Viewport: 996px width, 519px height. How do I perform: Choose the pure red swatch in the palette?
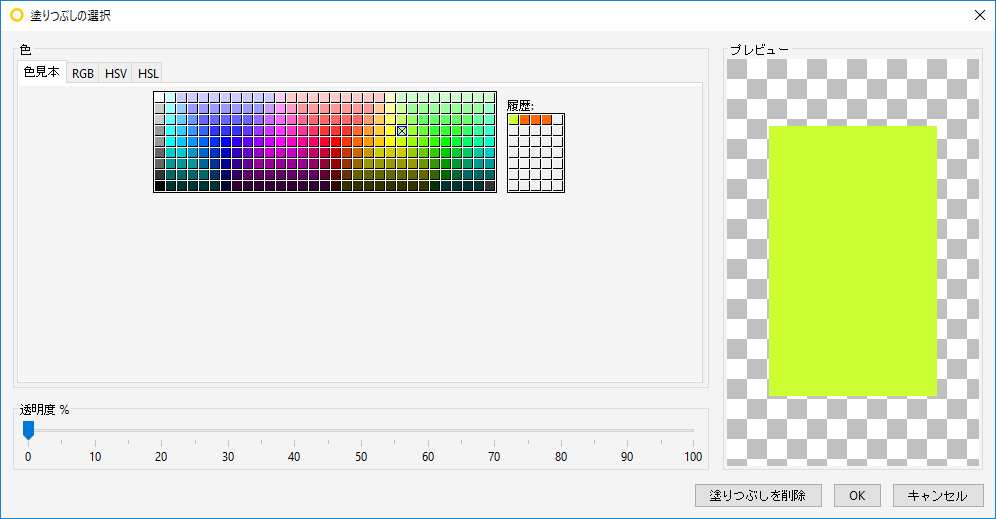(335, 142)
